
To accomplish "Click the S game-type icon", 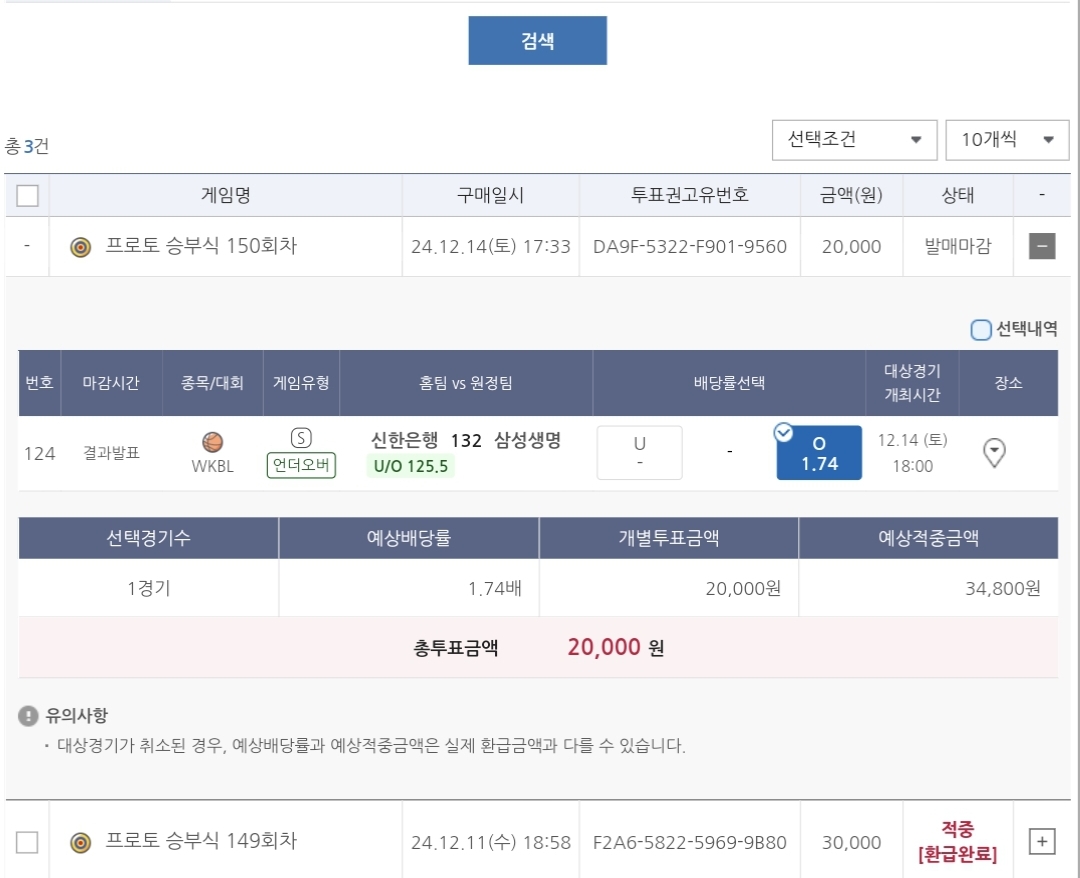I will (301, 438).
